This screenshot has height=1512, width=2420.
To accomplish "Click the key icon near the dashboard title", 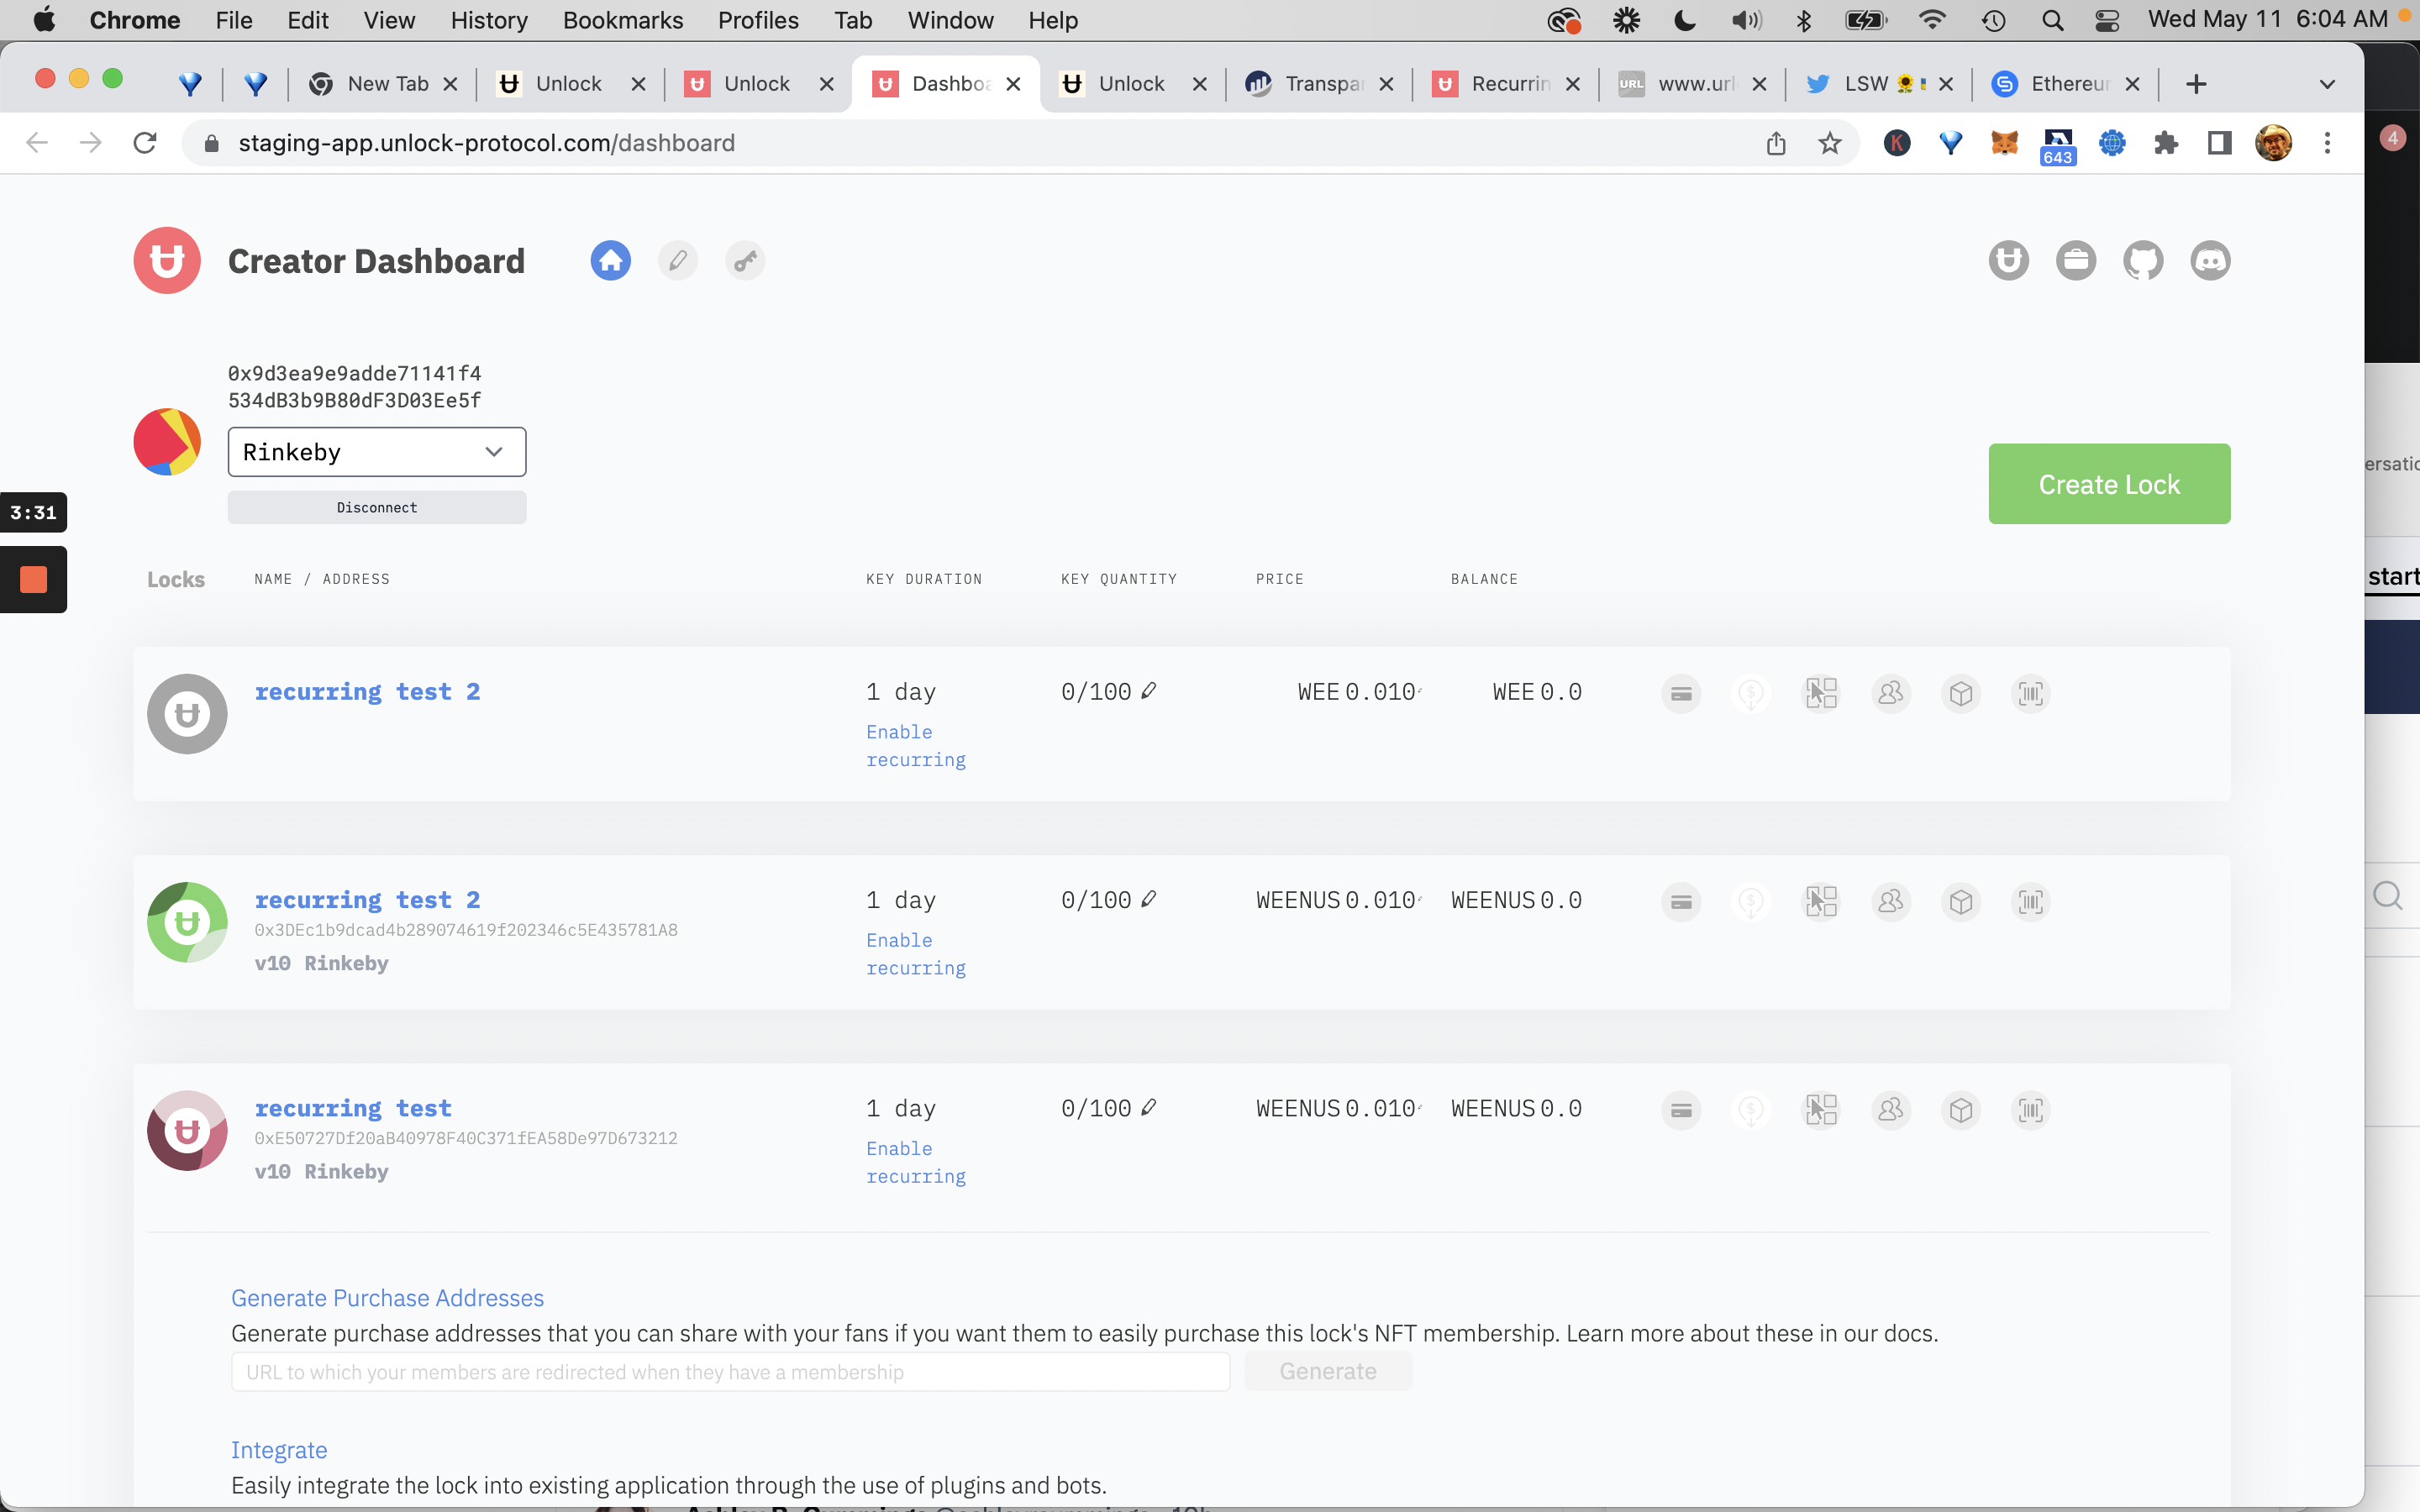I will coord(745,260).
